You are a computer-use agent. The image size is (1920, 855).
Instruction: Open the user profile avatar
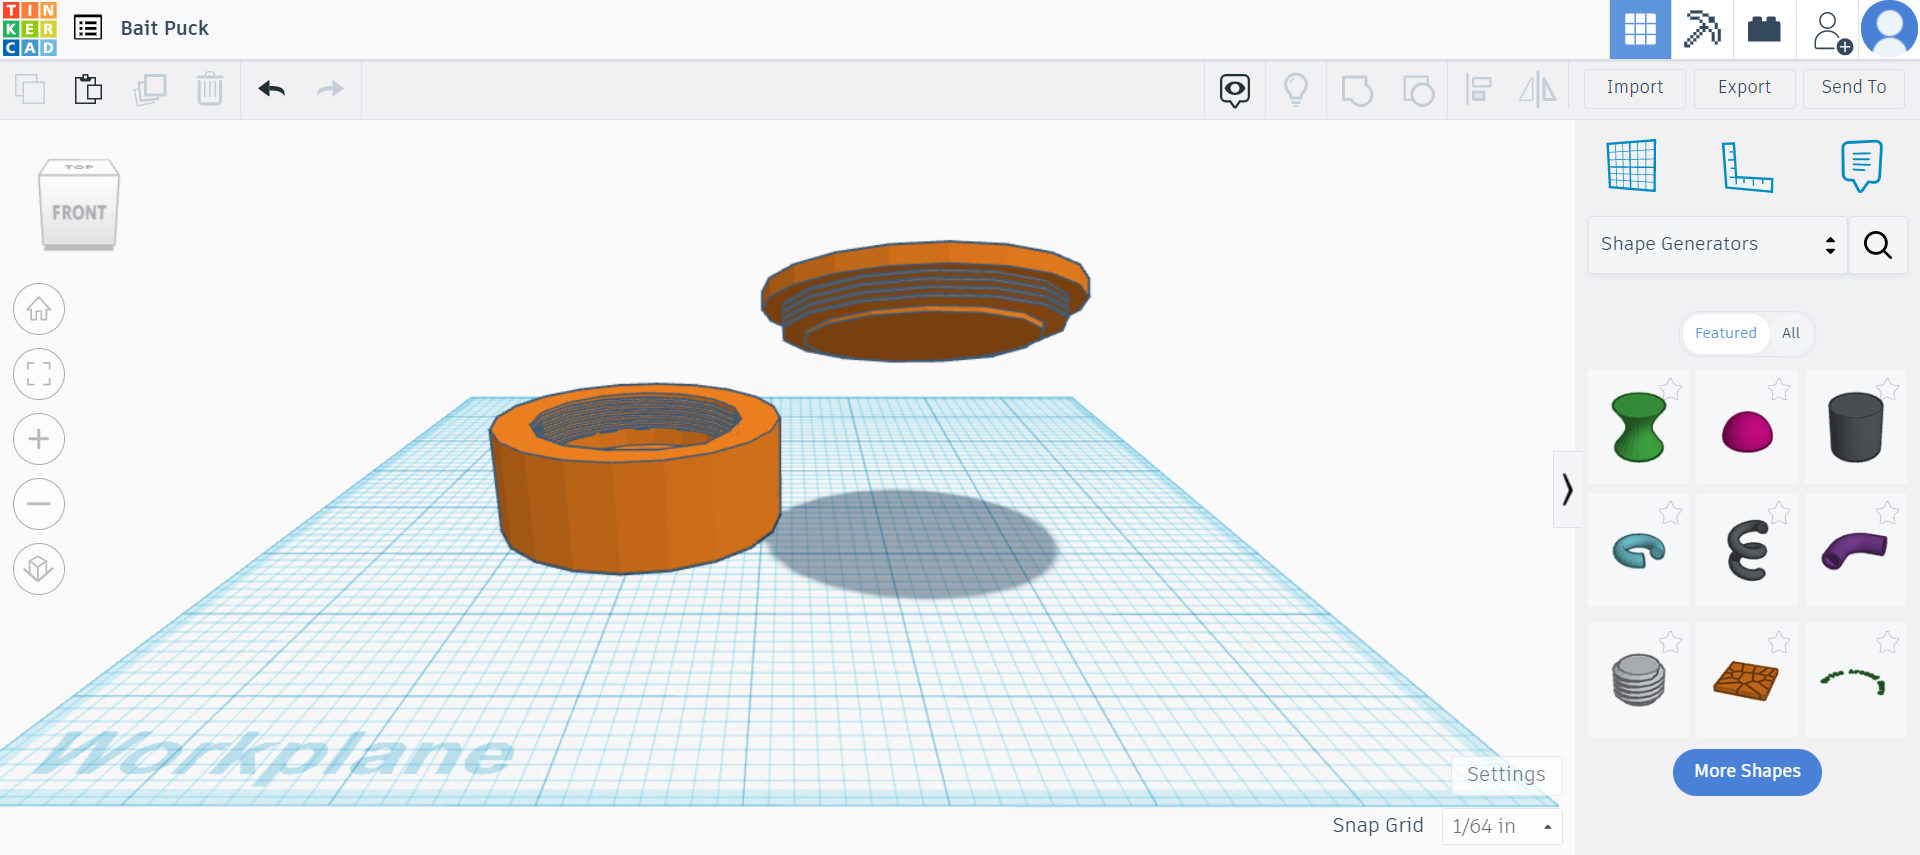[1889, 29]
